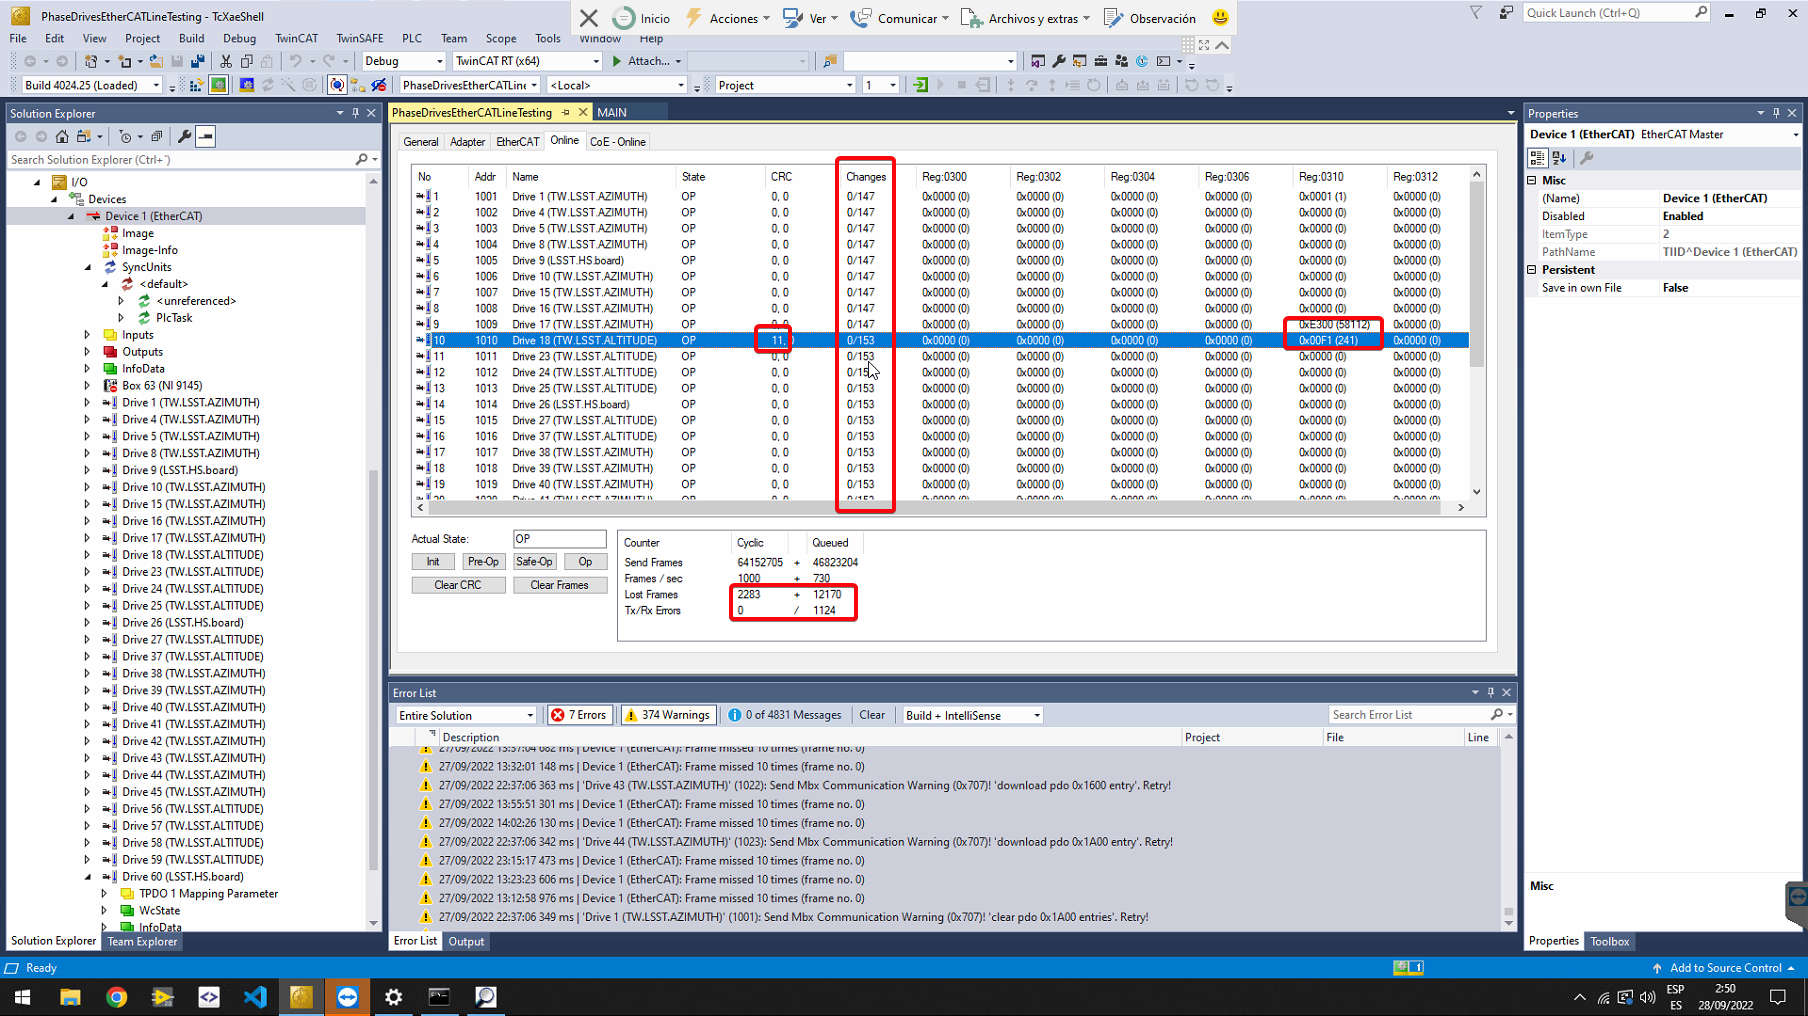This screenshot has width=1808, height=1016.
Task: Open the TwinCAT RT (x64) platform dropdown
Action: tap(527, 61)
